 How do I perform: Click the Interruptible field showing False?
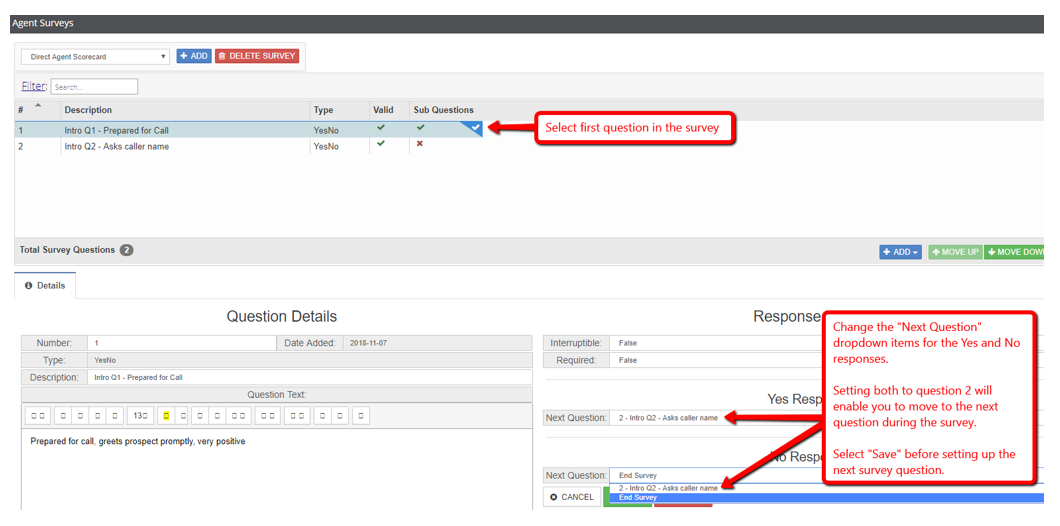(717, 343)
